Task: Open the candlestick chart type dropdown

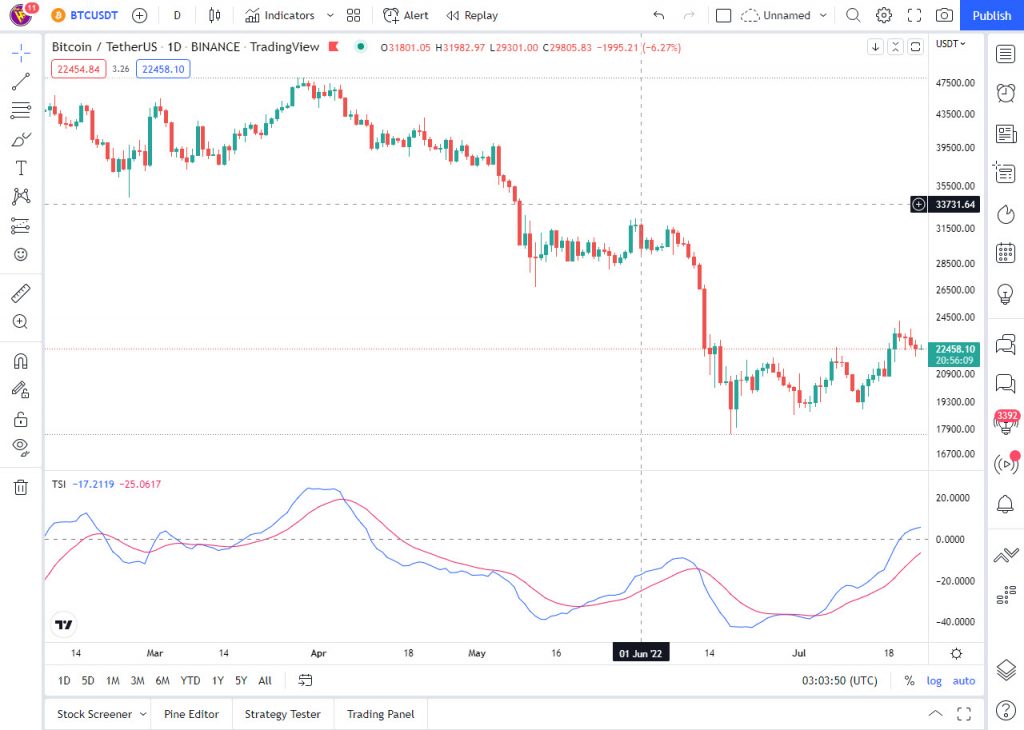Action: (214, 16)
